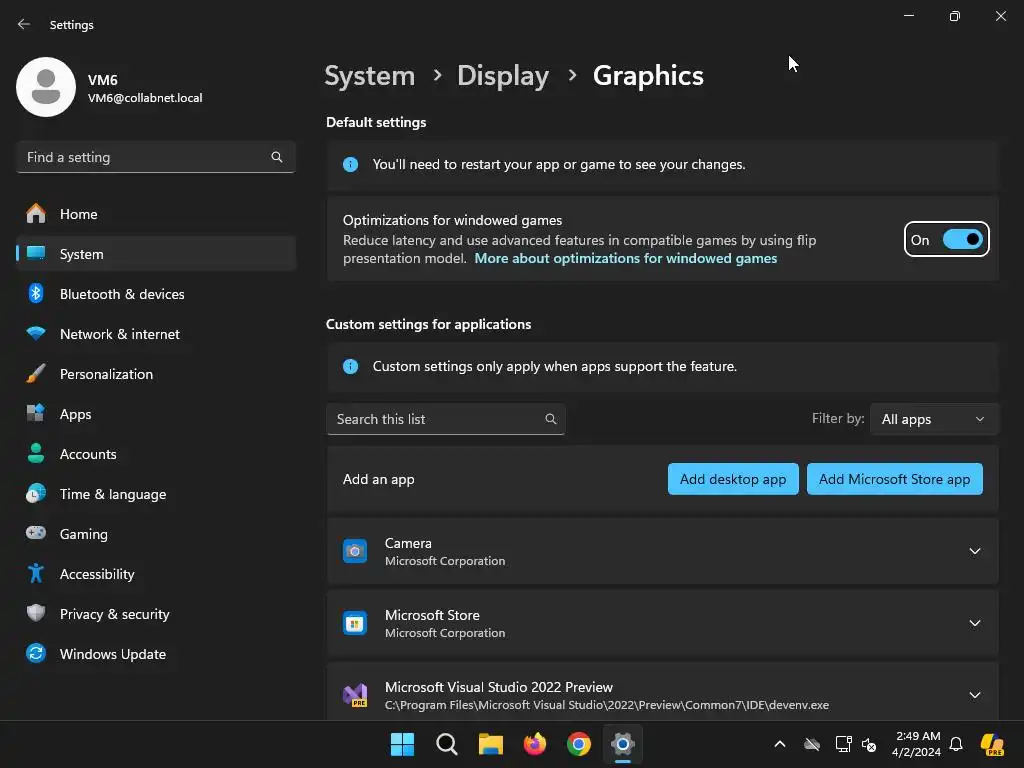Viewport: 1024px width, 768px height.
Task: Open Privacy & security settings
Action: (x=155, y=613)
